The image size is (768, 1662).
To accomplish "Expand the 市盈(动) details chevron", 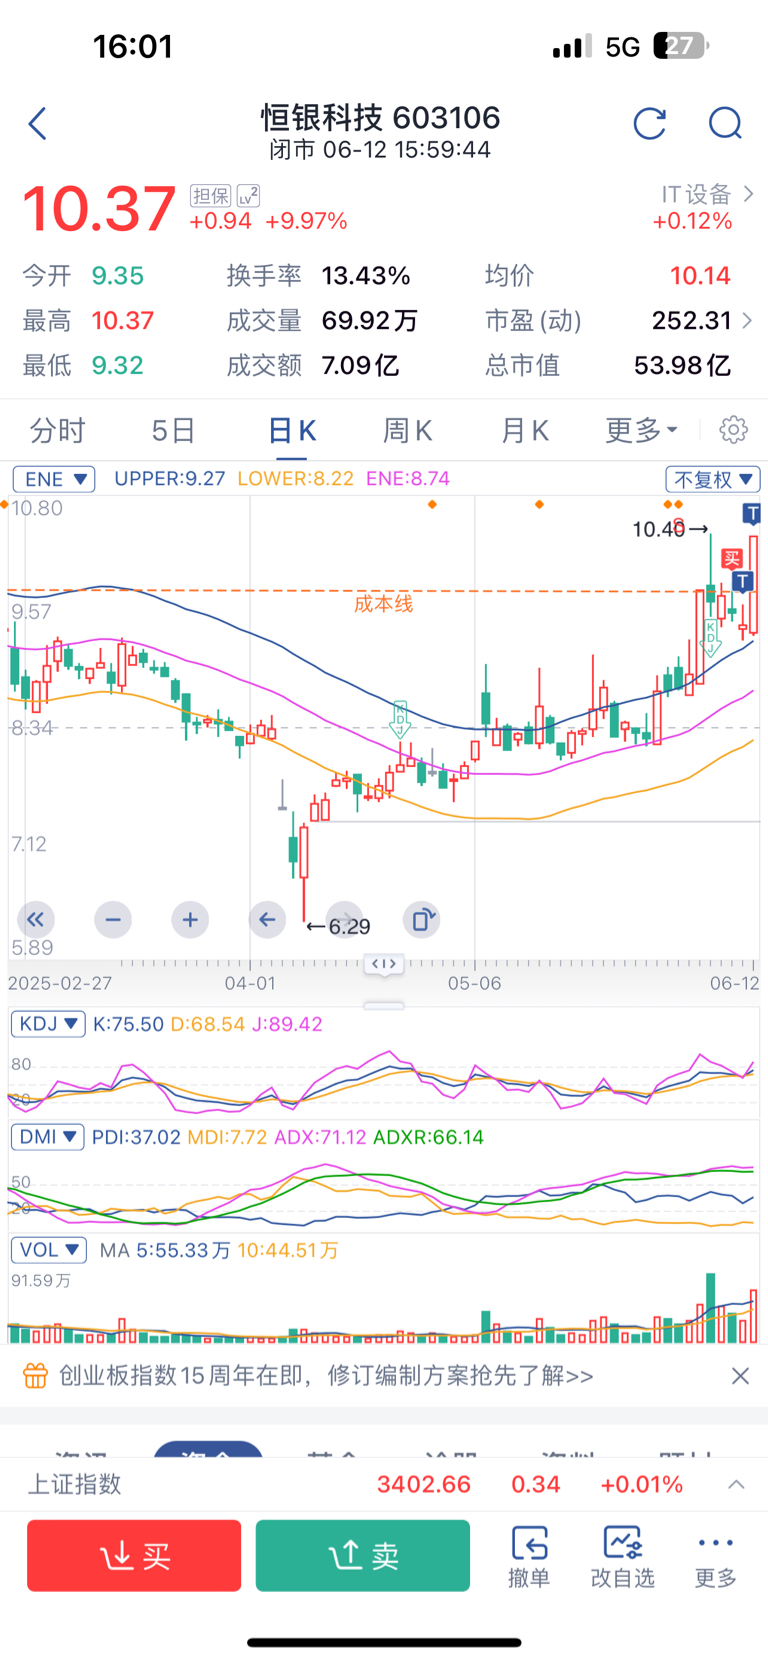I will [747, 320].
